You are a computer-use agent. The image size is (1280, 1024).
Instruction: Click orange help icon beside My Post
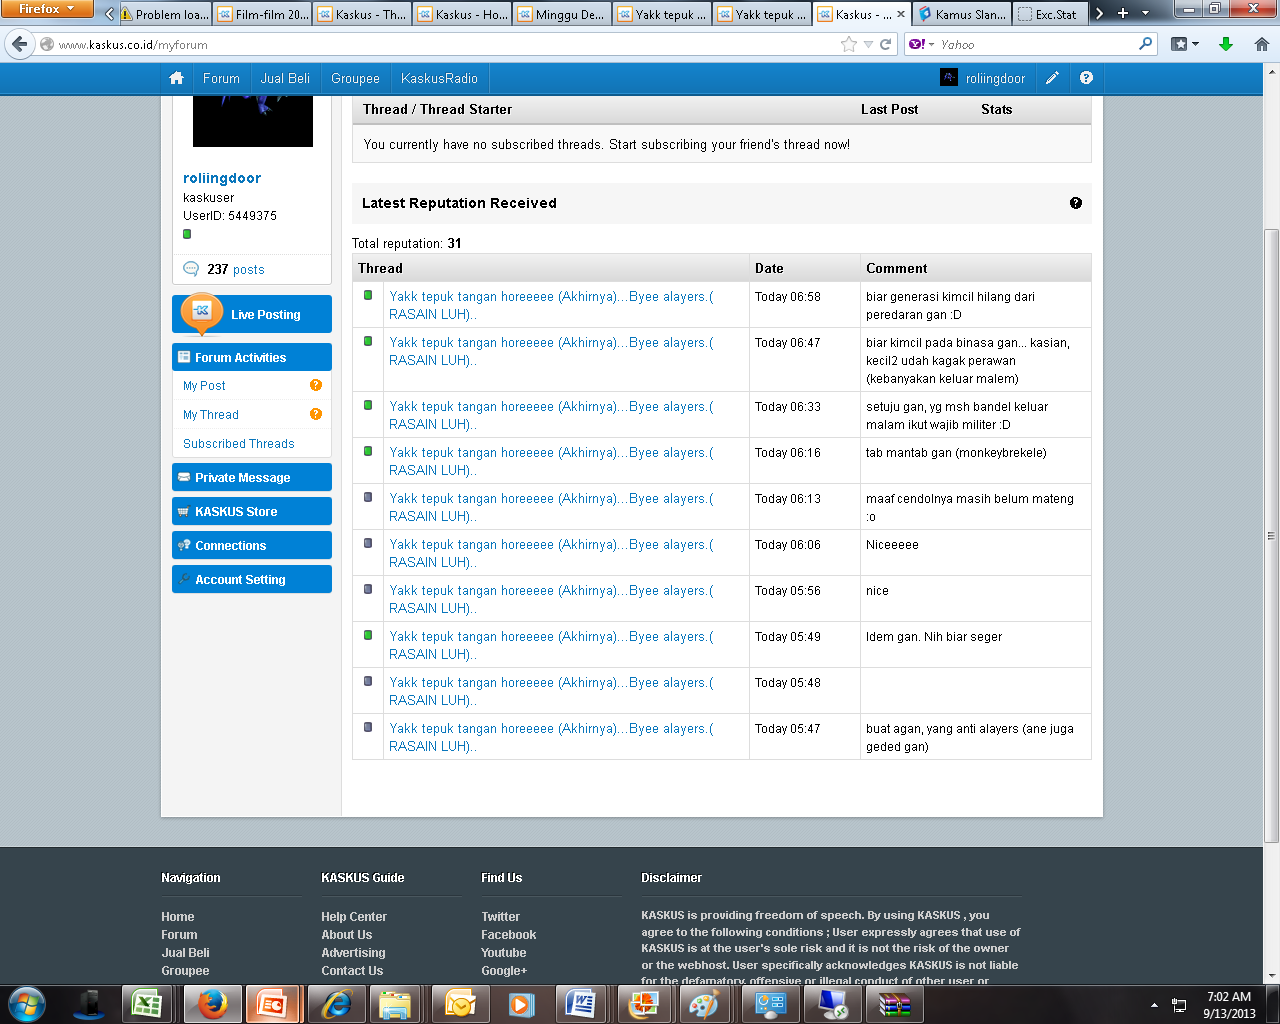(x=316, y=385)
